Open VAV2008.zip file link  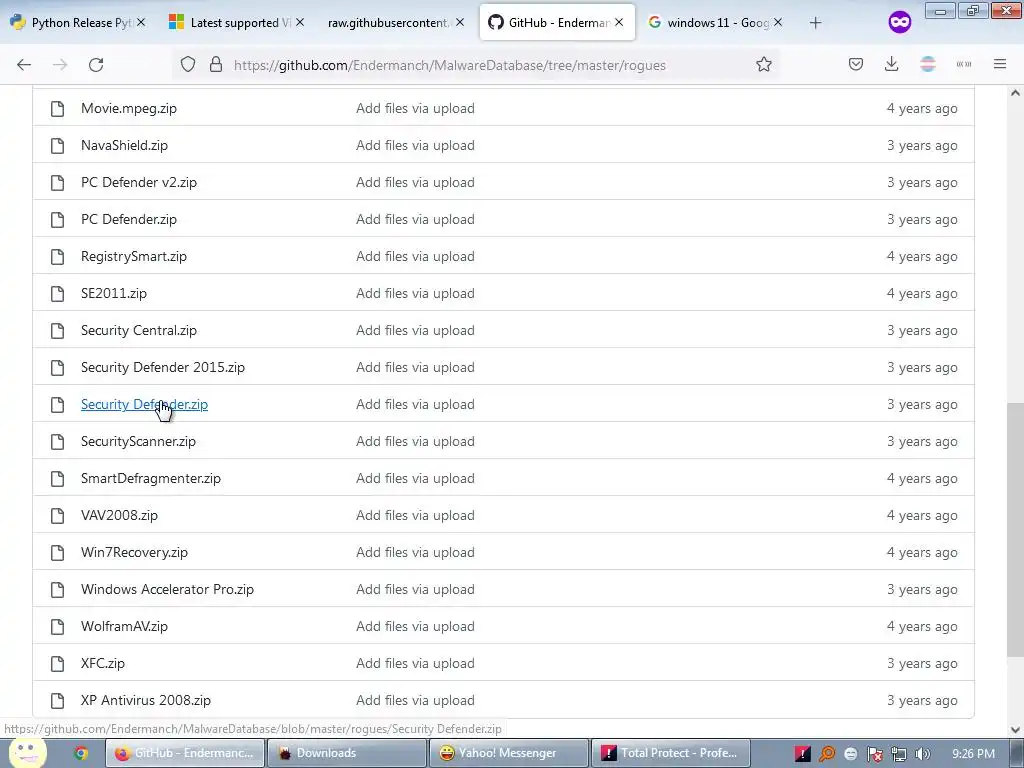click(120, 515)
